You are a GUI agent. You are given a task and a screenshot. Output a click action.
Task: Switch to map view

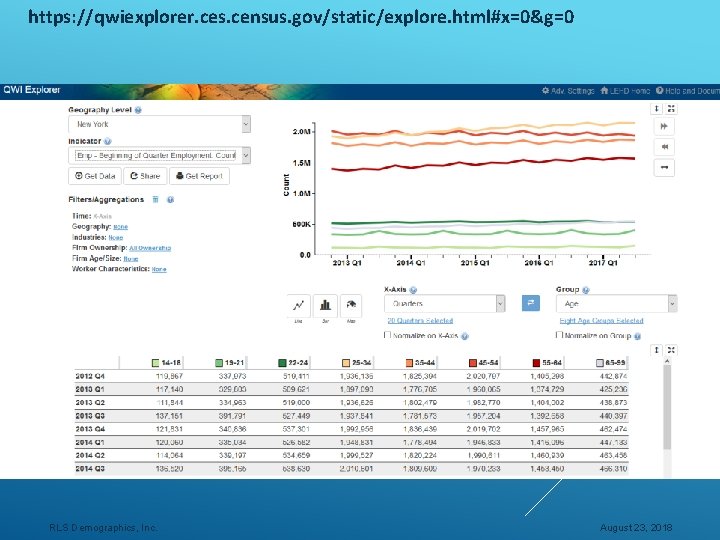click(351, 305)
